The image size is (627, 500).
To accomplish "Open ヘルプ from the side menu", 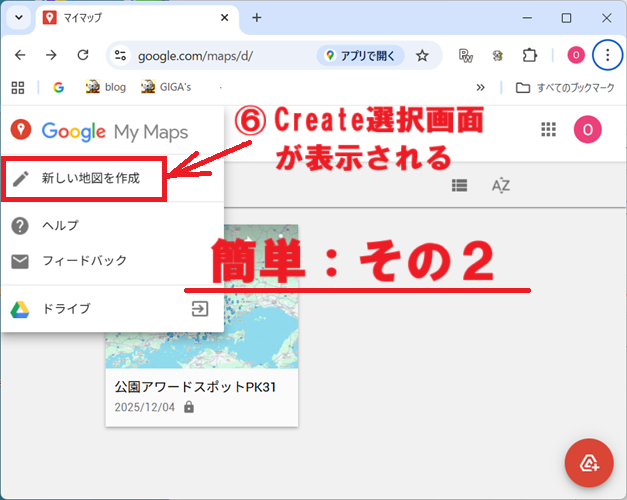I will tap(60, 226).
